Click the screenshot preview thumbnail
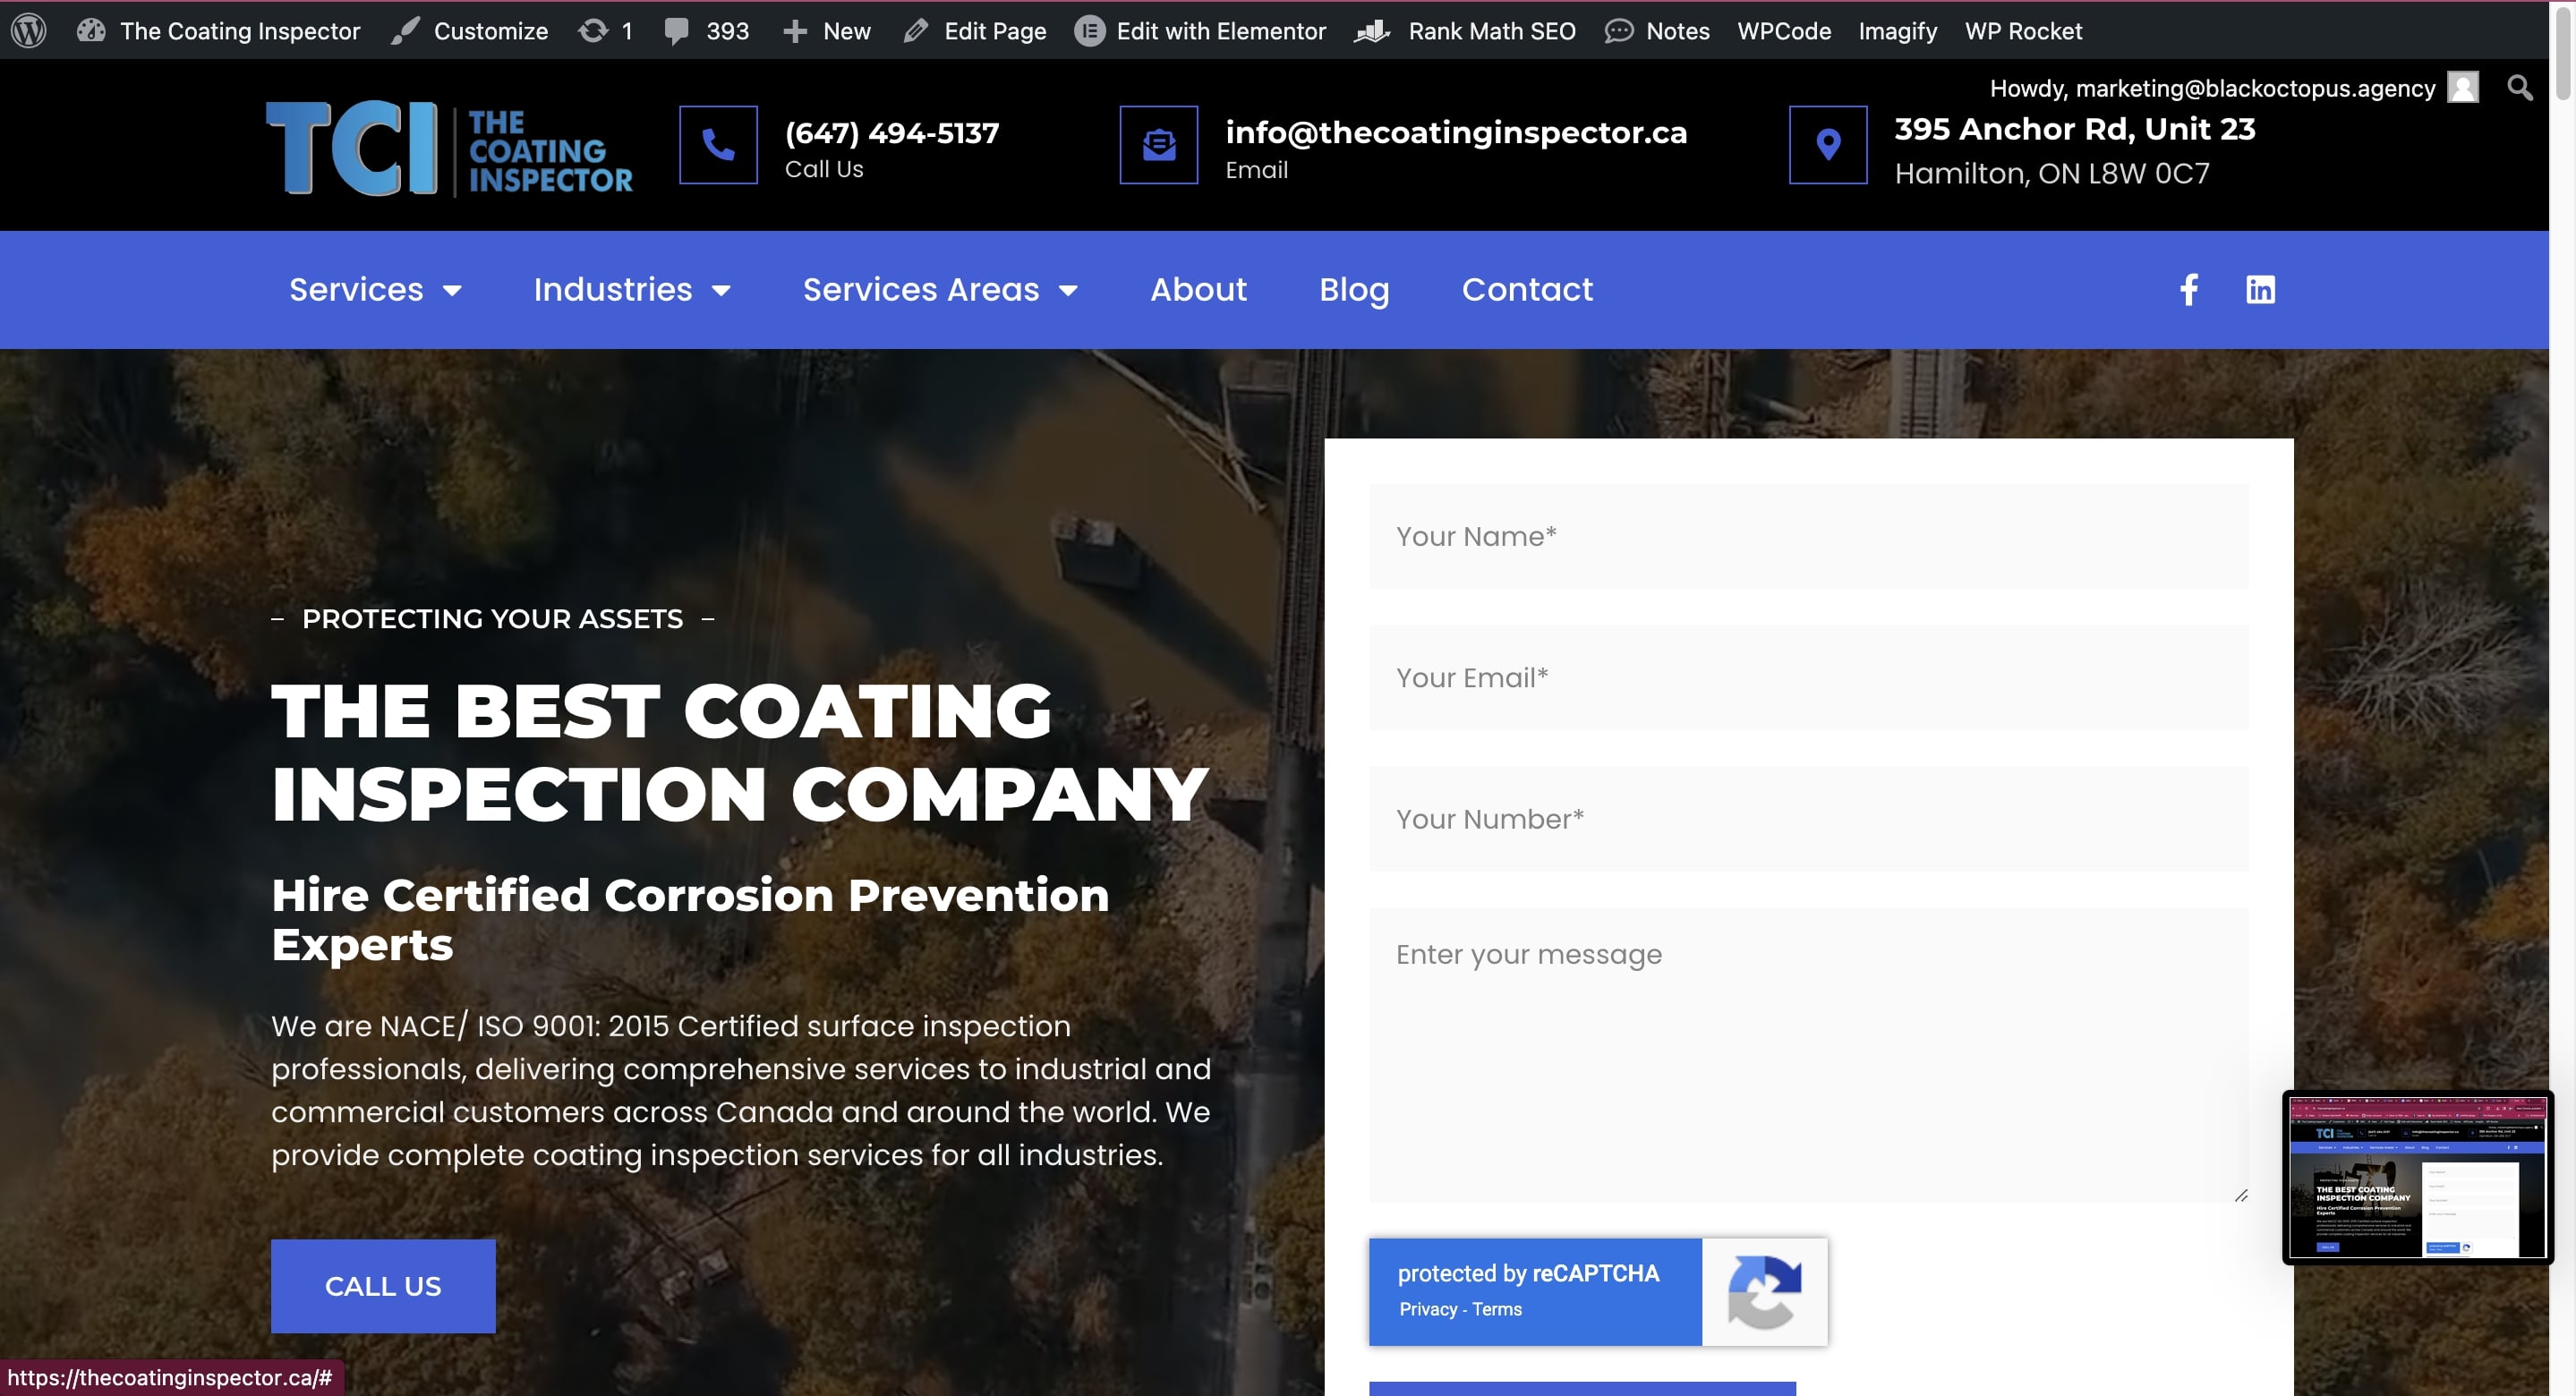The height and width of the screenshot is (1396, 2576). pyautogui.click(x=2416, y=1177)
